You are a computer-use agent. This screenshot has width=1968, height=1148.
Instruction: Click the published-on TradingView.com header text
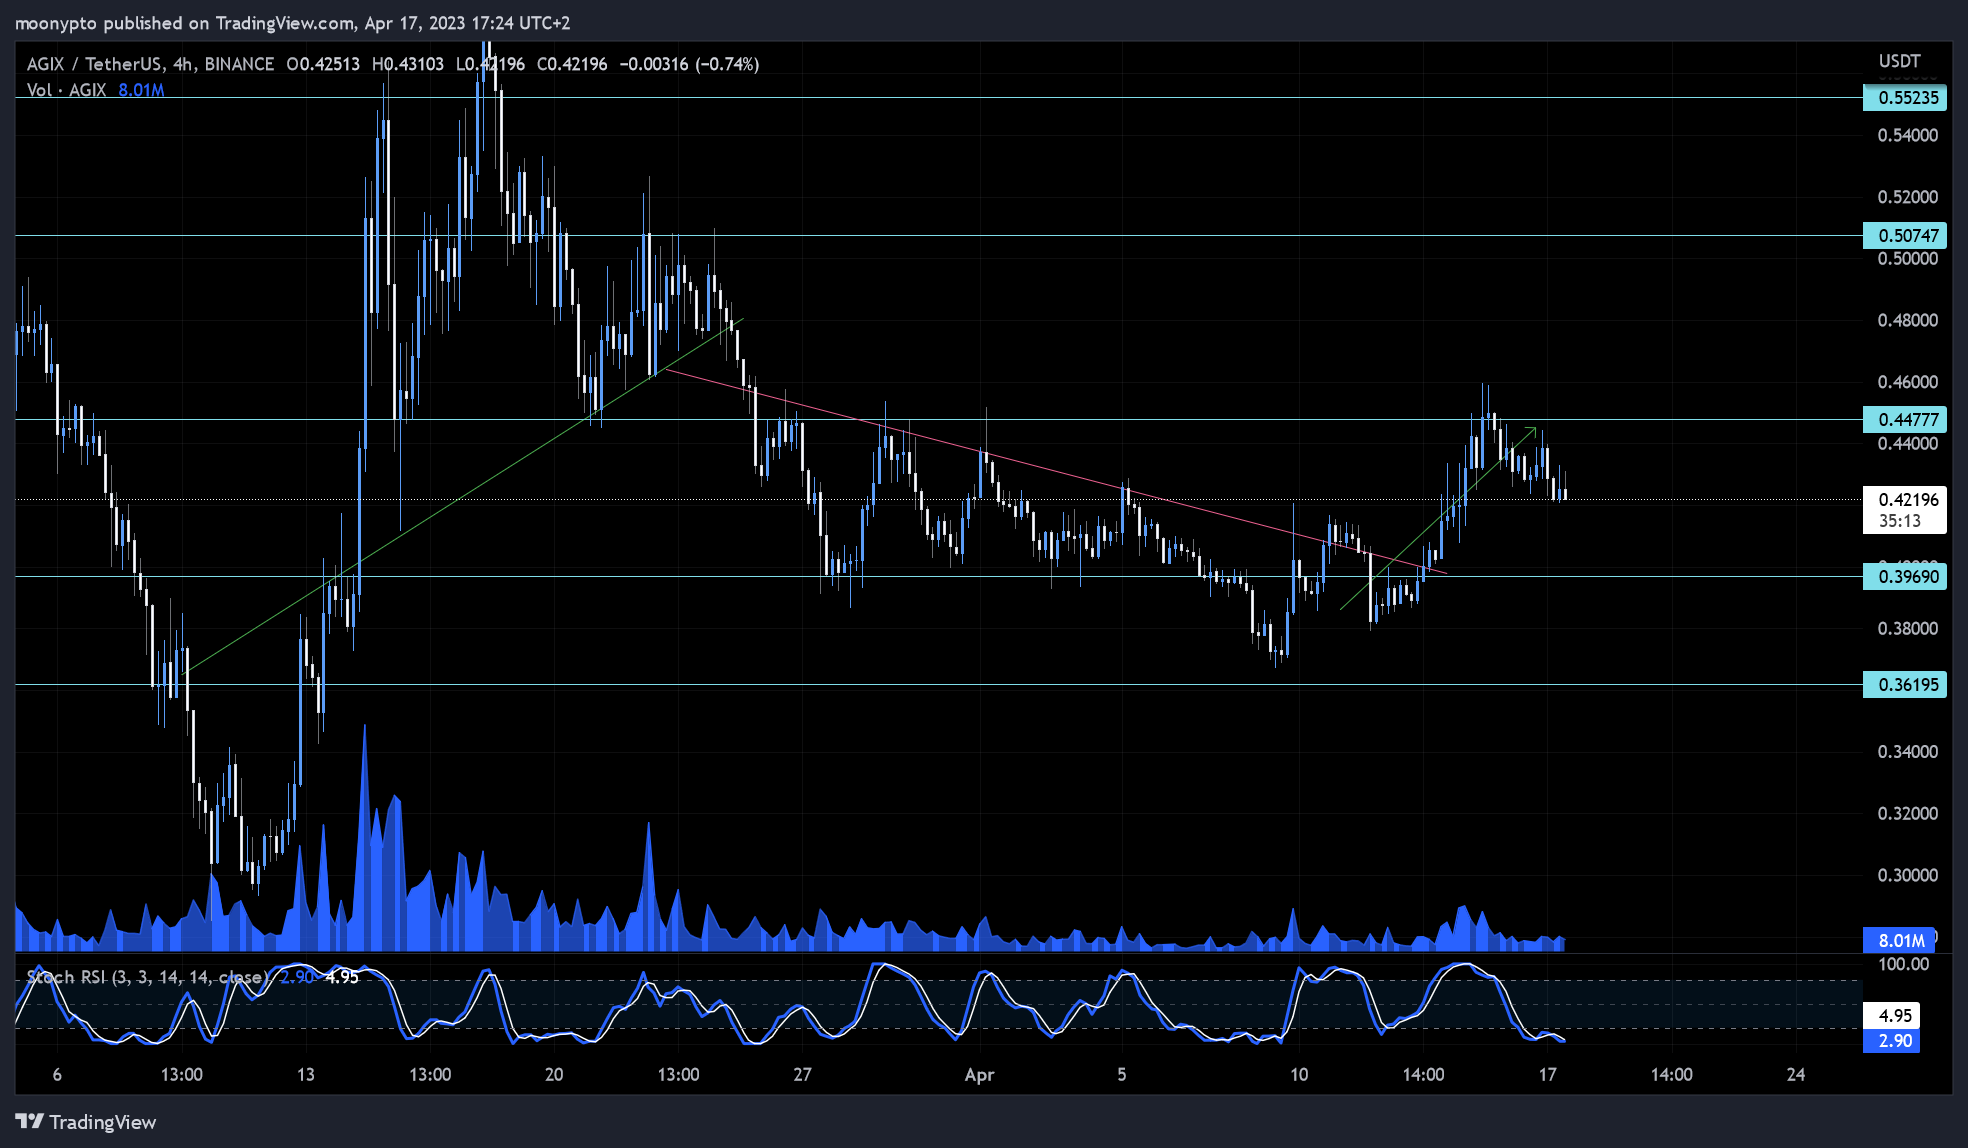pyautogui.click(x=291, y=23)
